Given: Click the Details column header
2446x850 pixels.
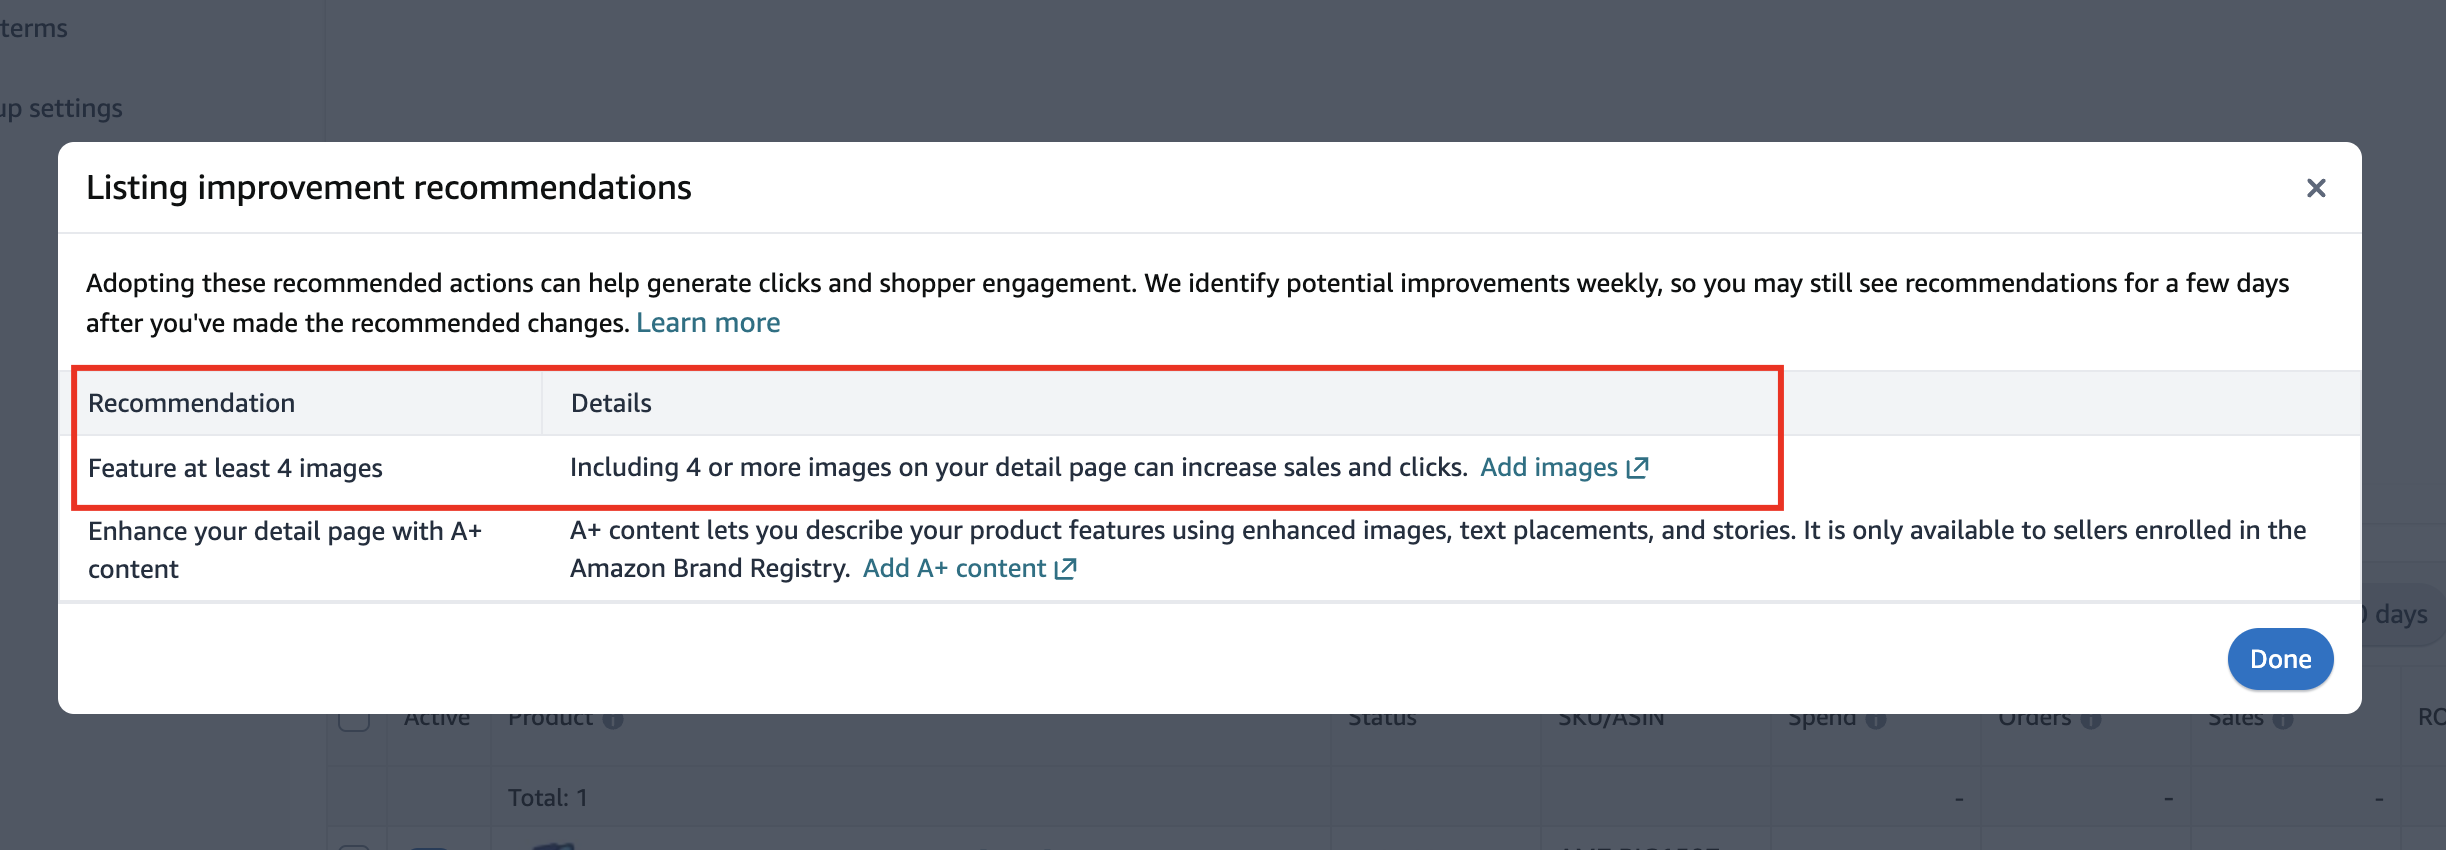Looking at the screenshot, I should coord(611,403).
